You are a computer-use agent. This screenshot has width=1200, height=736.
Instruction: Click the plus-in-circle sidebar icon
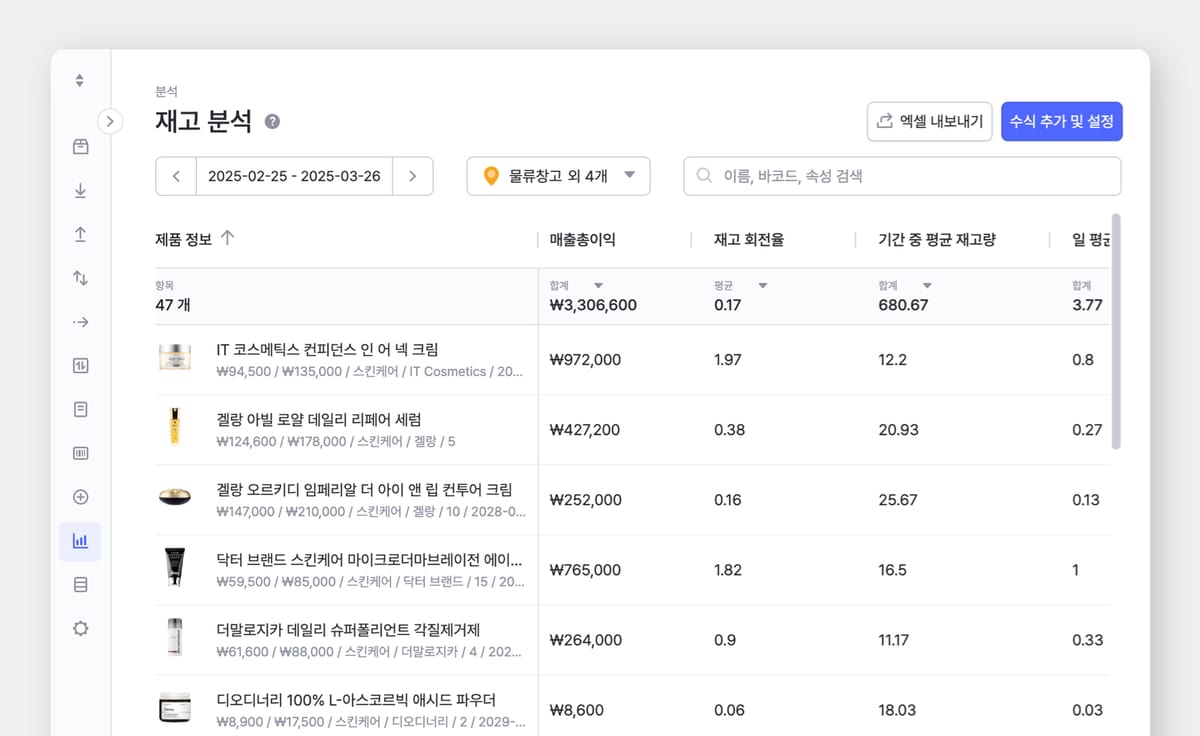pos(80,497)
